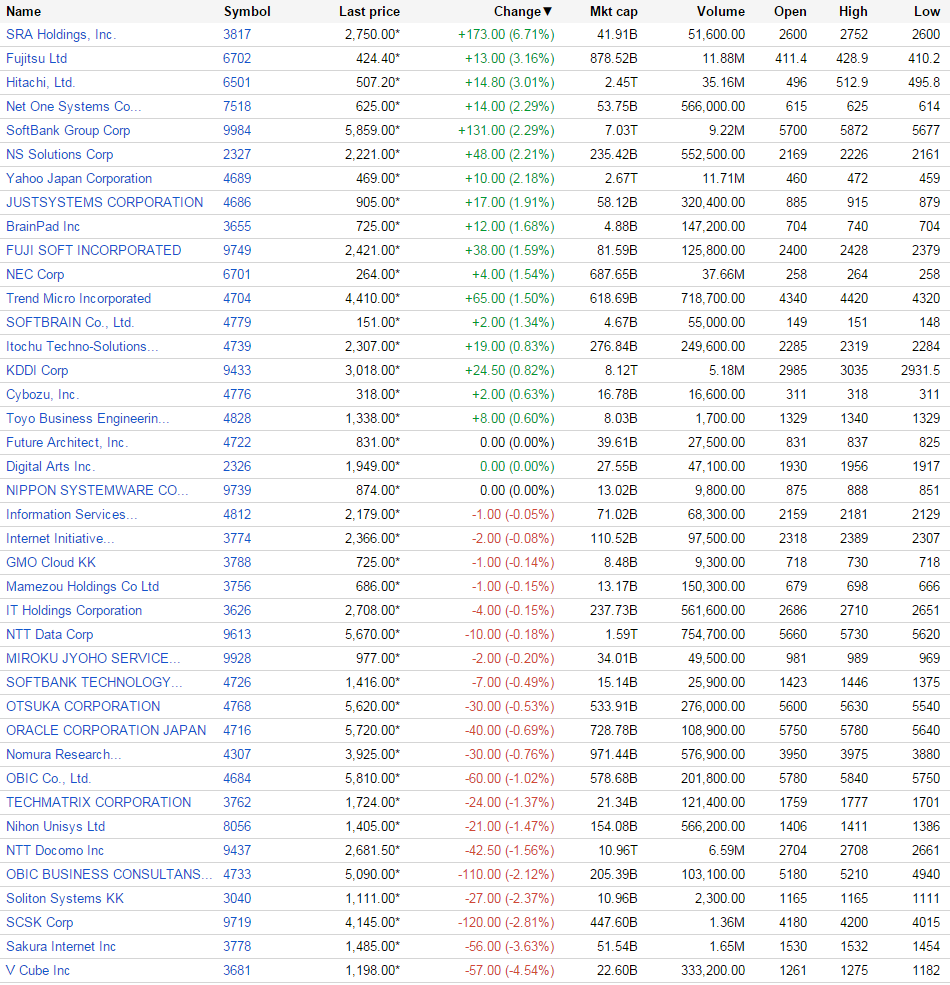This screenshot has width=950, height=985.
Task: Sort by the Last price column header
Action: coord(369,11)
